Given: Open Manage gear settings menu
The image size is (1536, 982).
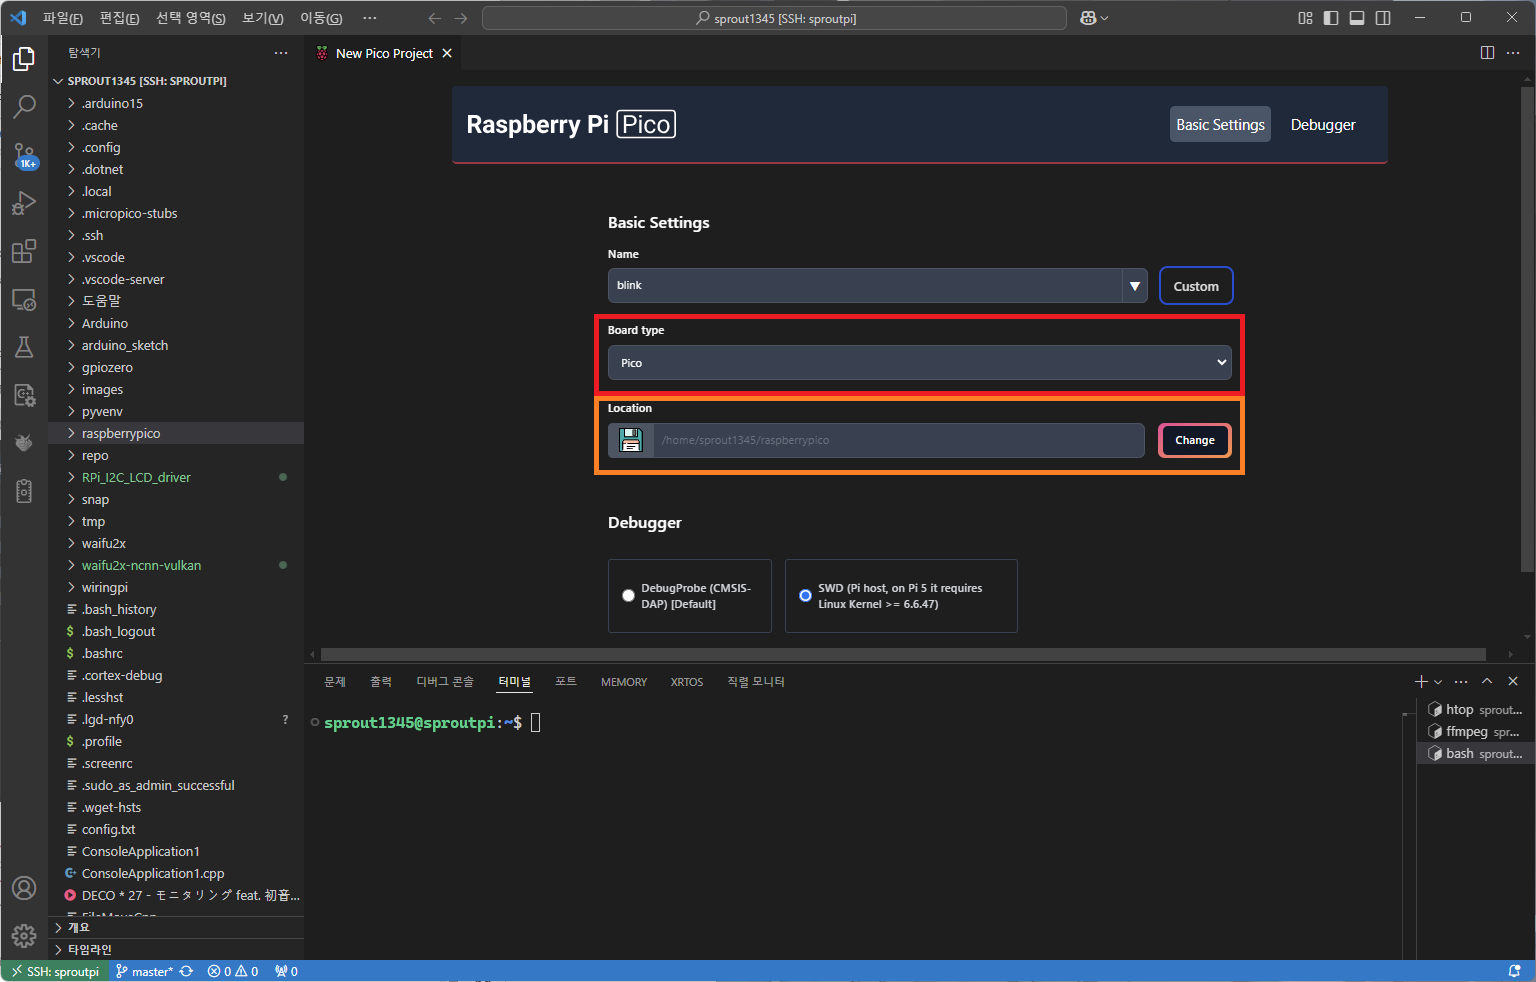Looking at the screenshot, I should [x=24, y=936].
